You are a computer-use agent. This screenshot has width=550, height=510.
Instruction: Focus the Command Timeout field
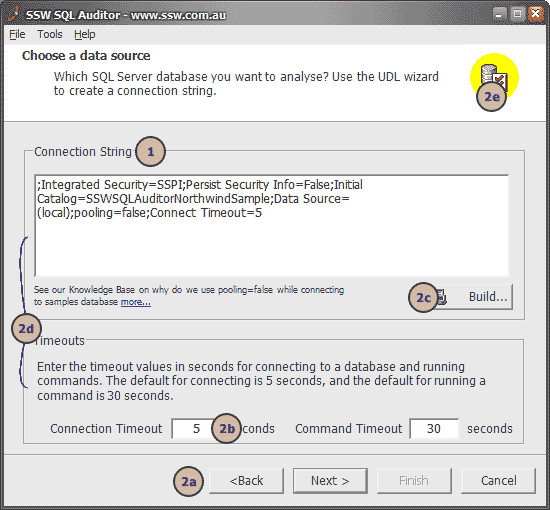434,428
